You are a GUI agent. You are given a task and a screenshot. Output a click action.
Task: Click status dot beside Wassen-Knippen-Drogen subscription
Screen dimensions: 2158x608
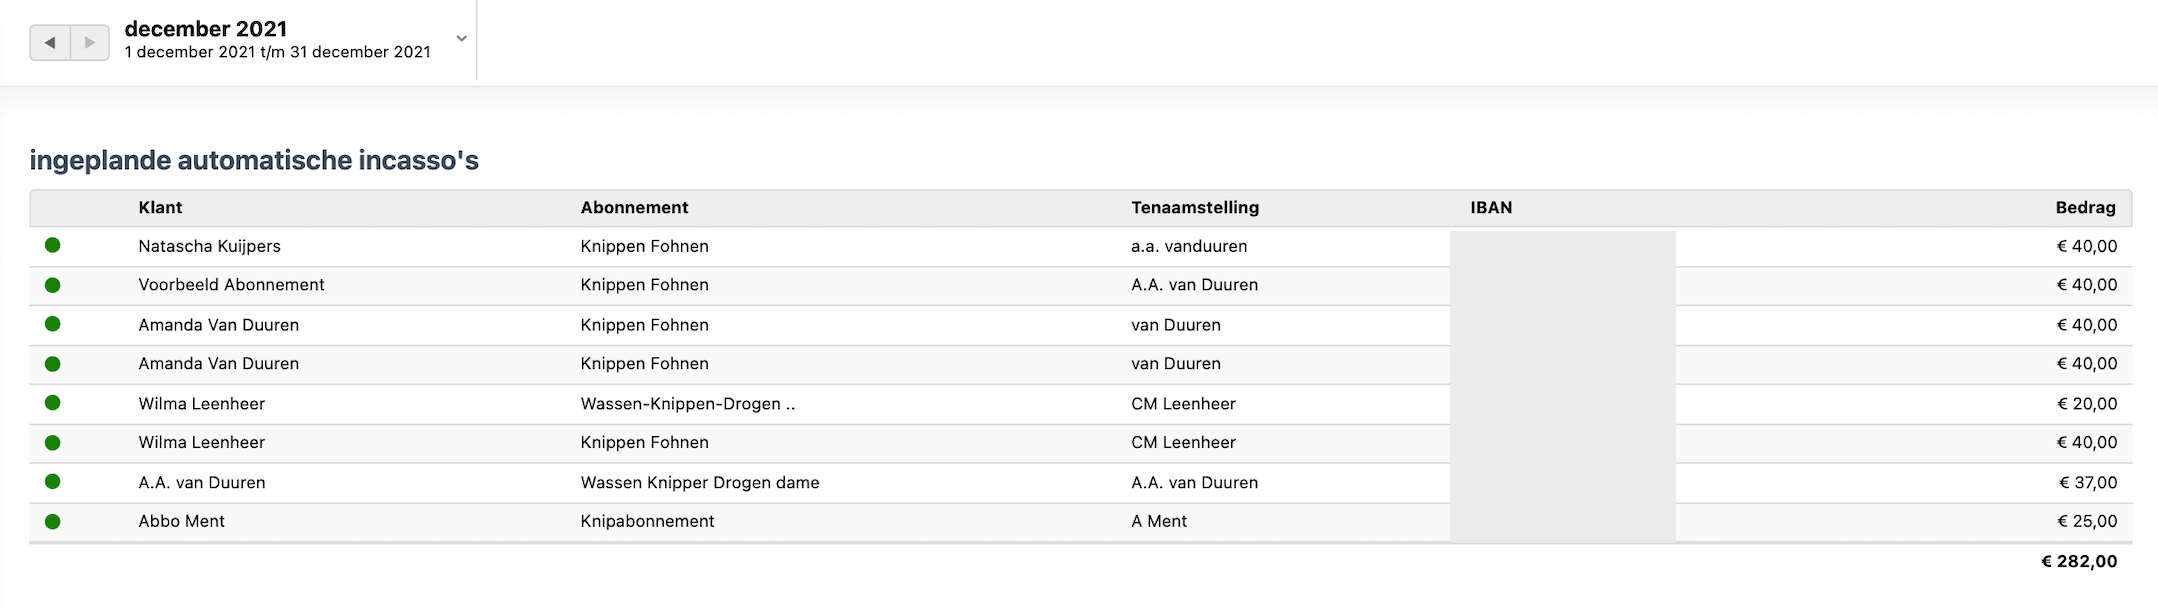(53, 403)
